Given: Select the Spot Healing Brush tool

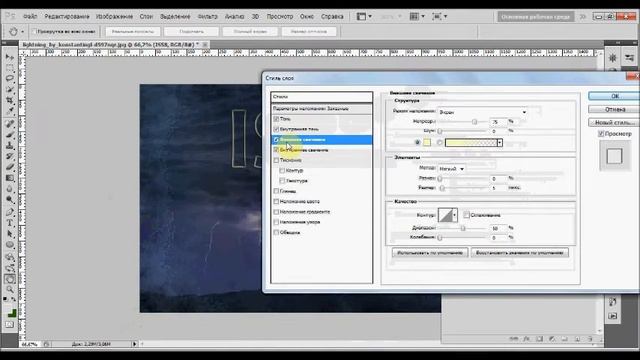Looking at the screenshot, I should [10, 124].
